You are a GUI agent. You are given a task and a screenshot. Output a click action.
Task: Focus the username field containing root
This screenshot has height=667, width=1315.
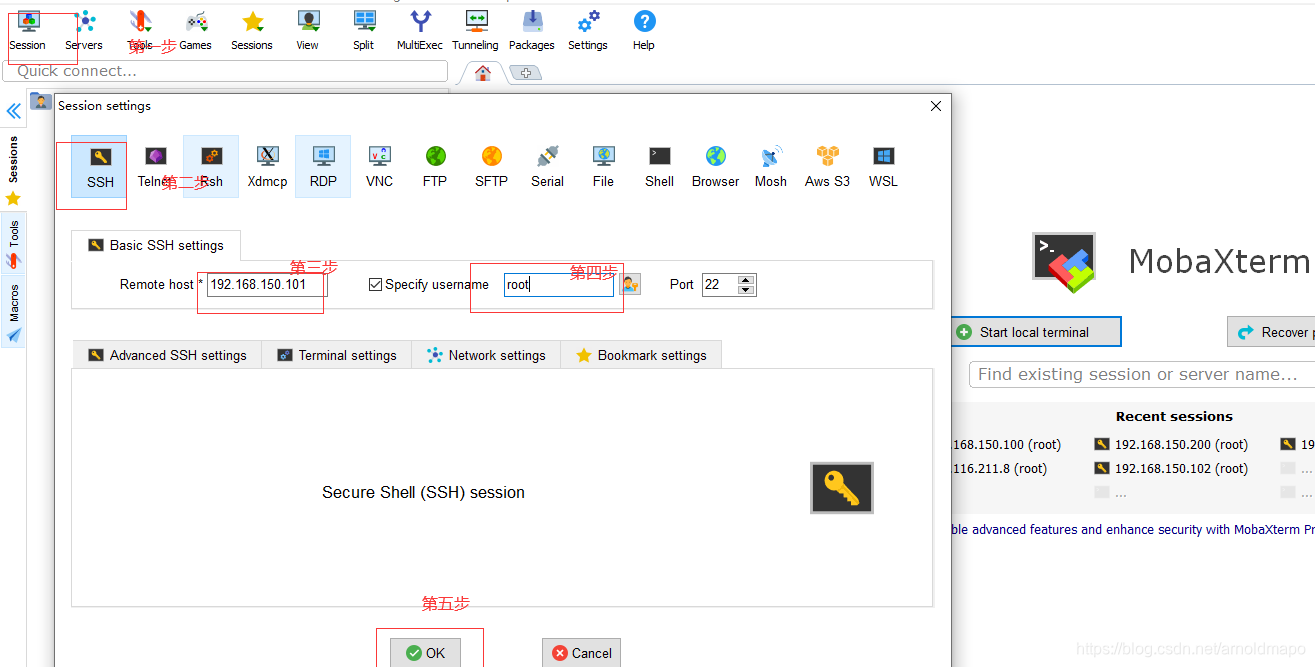tap(559, 285)
